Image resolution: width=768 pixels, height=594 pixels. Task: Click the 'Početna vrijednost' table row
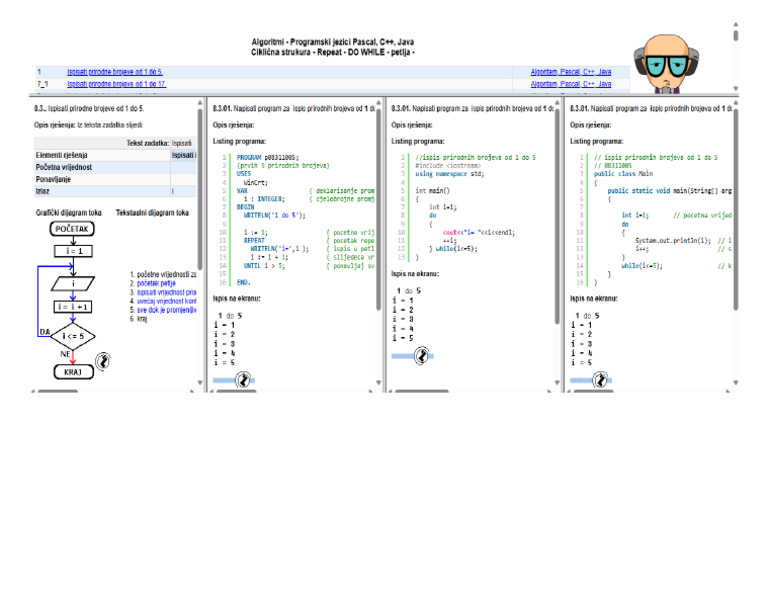coord(115,167)
